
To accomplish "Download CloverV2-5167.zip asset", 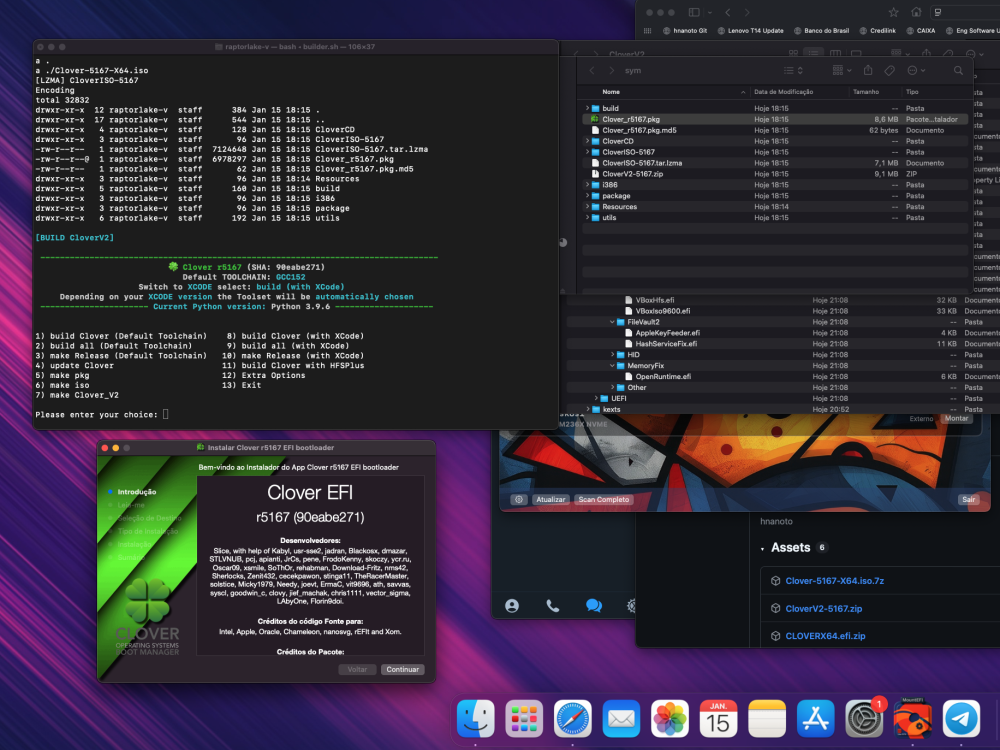I will (x=823, y=609).
